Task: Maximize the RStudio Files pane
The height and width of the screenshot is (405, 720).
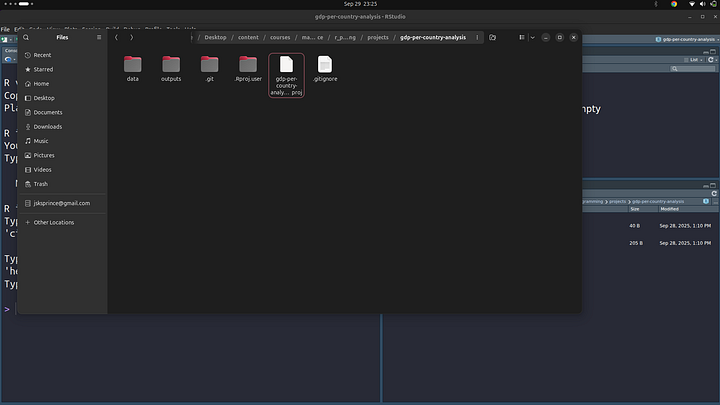Action: point(713,186)
